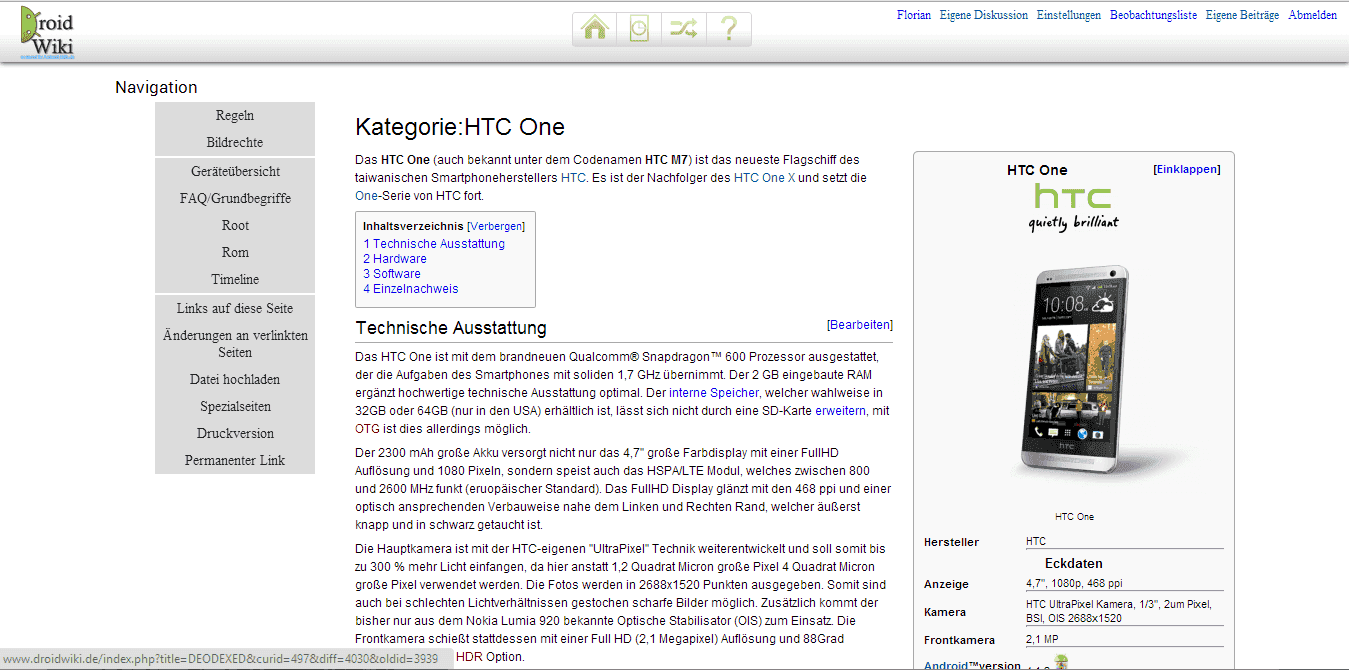The image size is (1349, 670).
Task: Open Spezialseiten
Action: click(x=235, y=406)
